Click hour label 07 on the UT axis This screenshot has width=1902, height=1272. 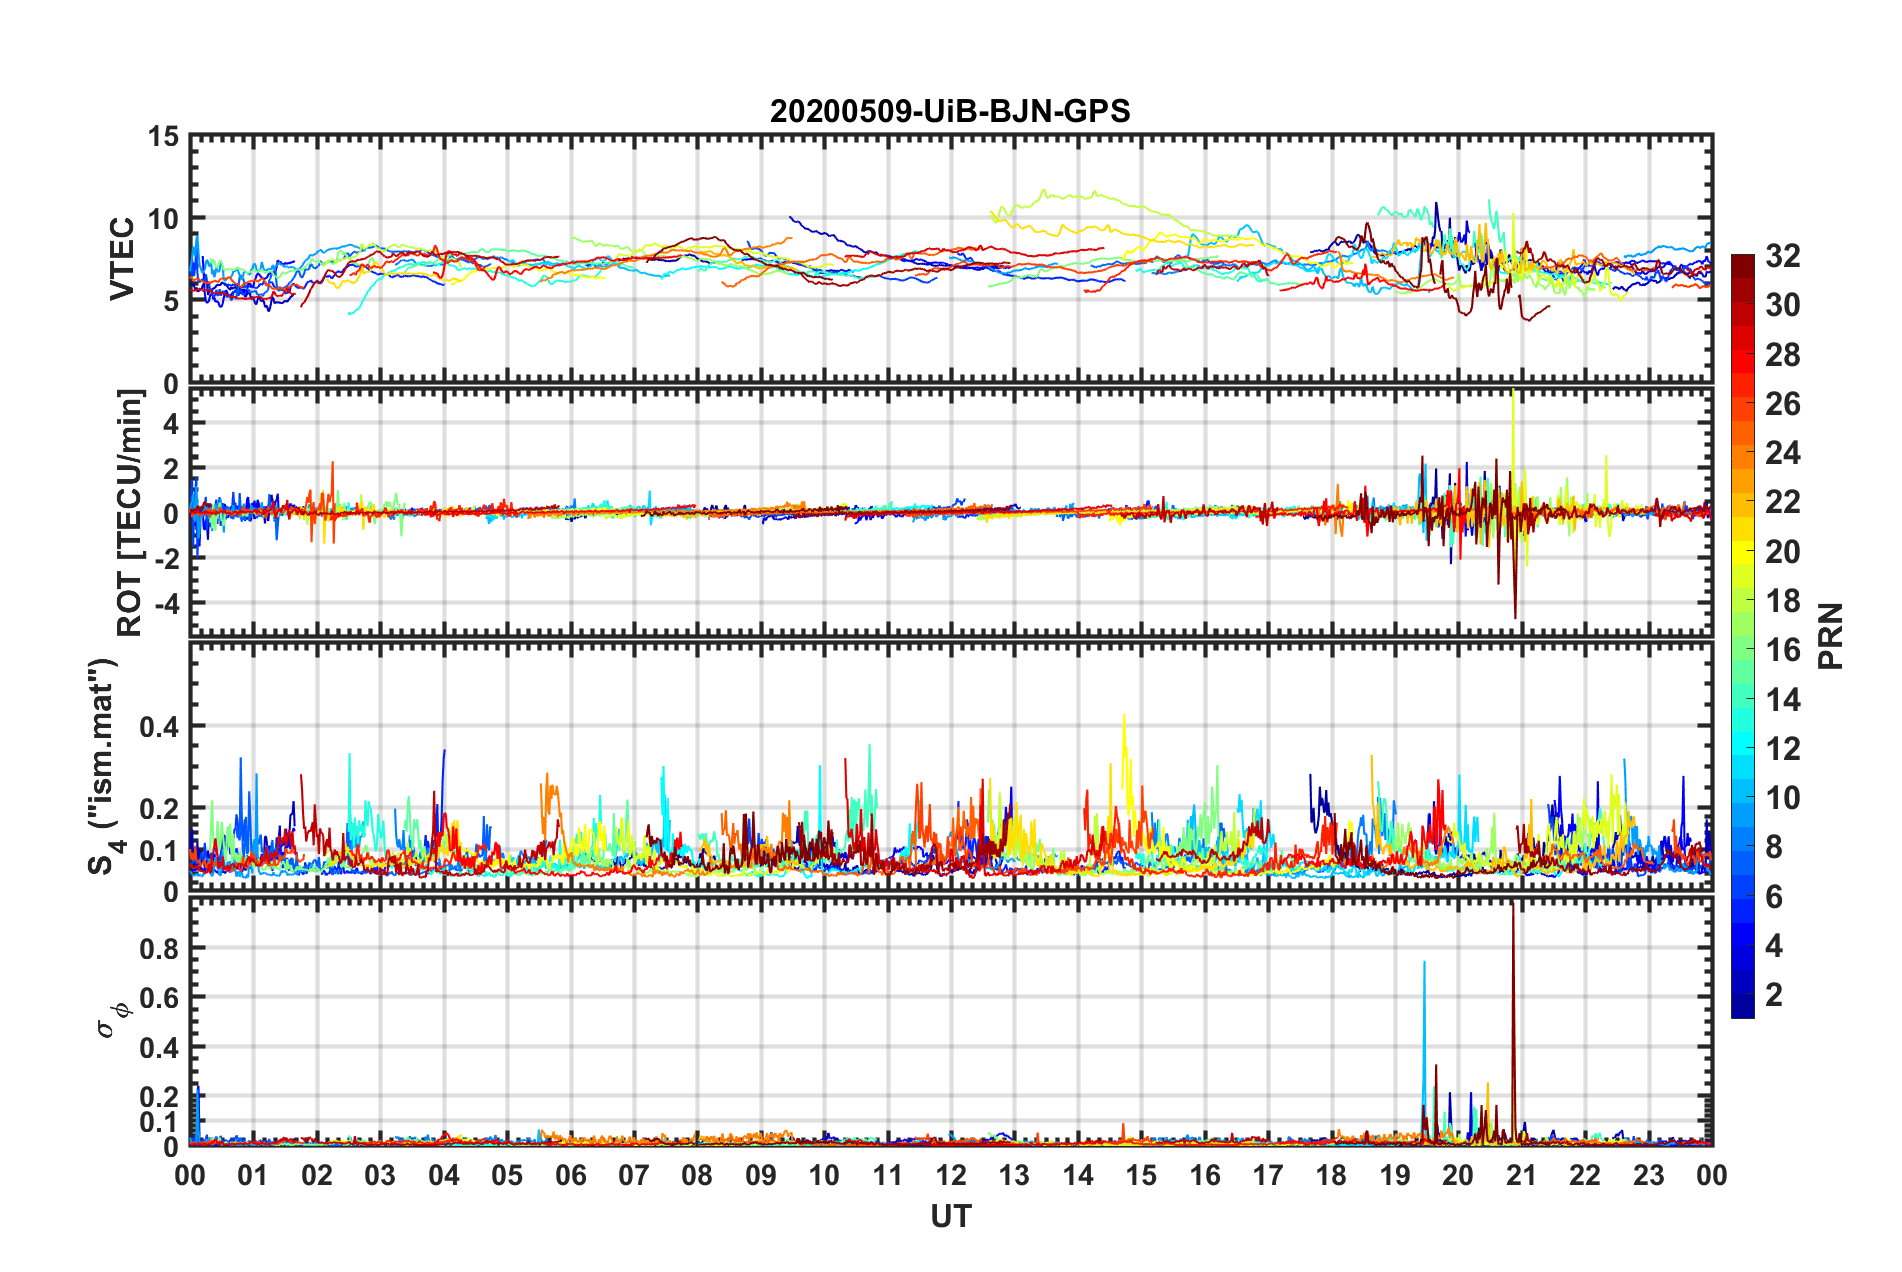(634, 1175)
